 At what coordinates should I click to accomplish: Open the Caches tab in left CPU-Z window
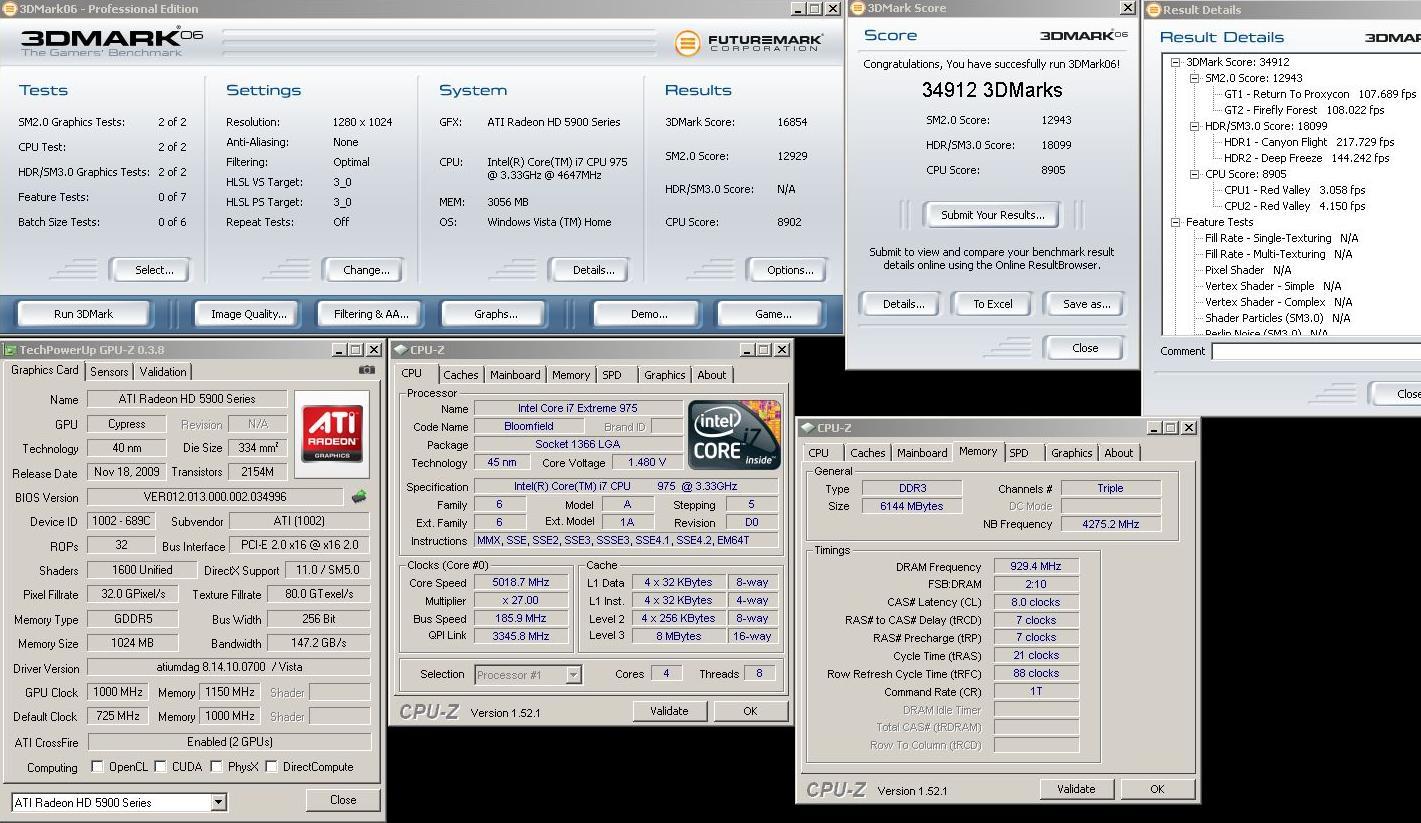click(461, 375)
